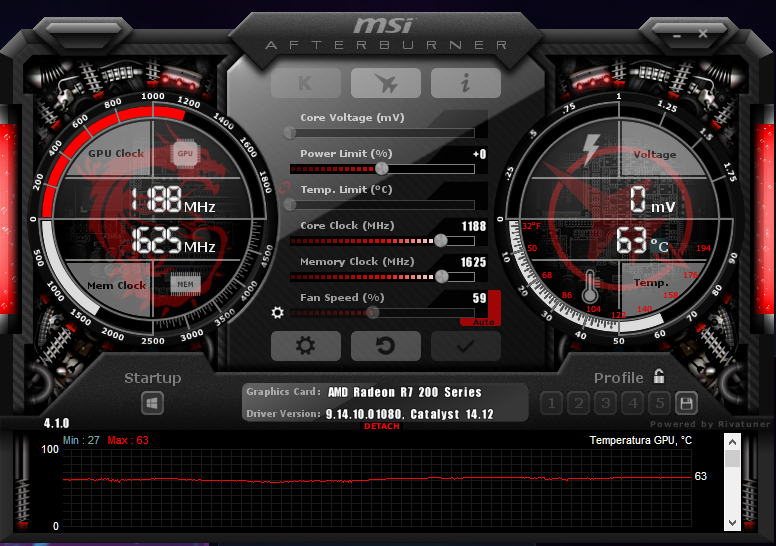776x546 pixels.
Task: Select profile slot 4
Action: (632, 403)
